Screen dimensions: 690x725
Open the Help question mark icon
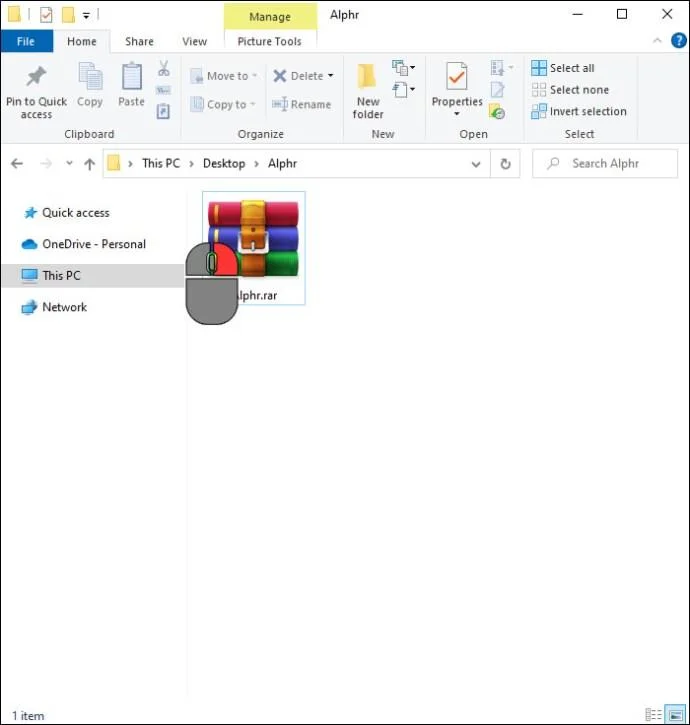click(x=678, y=41)
